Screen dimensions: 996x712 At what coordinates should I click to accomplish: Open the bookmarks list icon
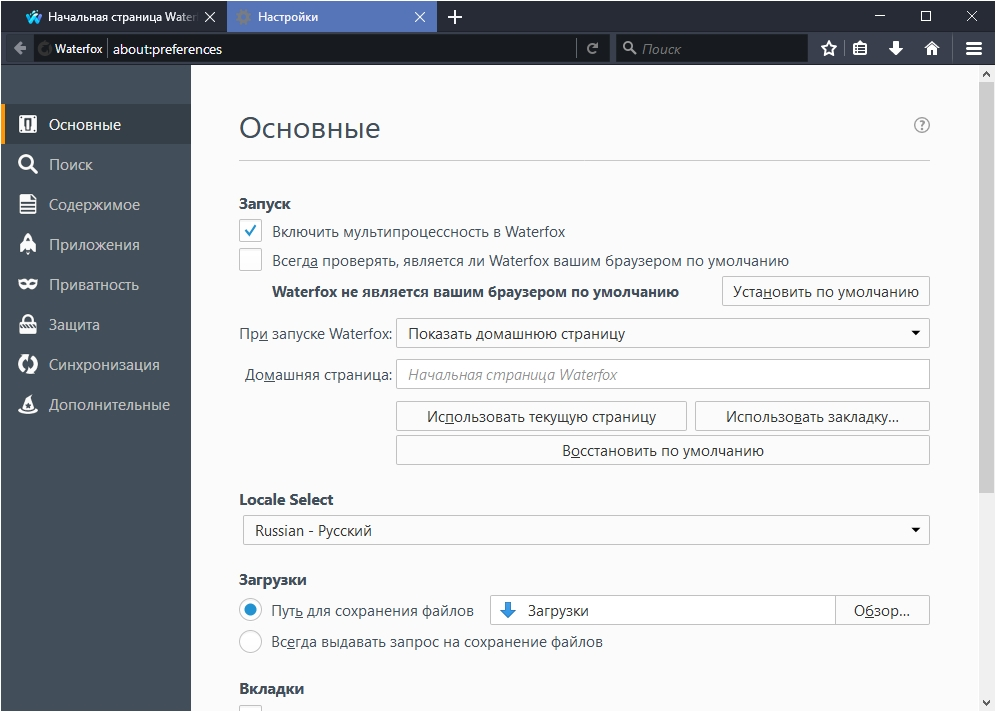tap(860, 48)
